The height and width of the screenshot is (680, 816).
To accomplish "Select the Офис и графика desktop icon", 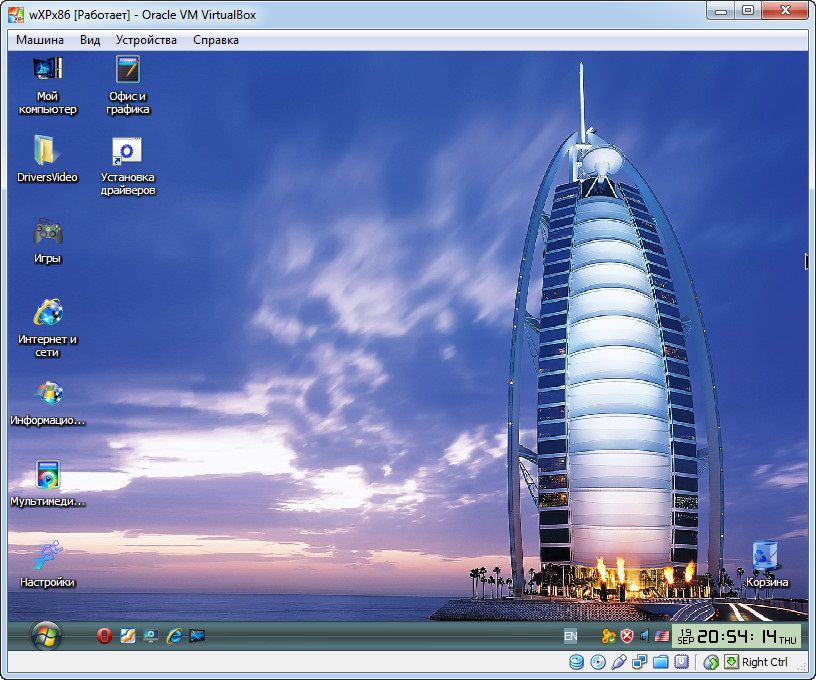I will [x=128, y=70].
